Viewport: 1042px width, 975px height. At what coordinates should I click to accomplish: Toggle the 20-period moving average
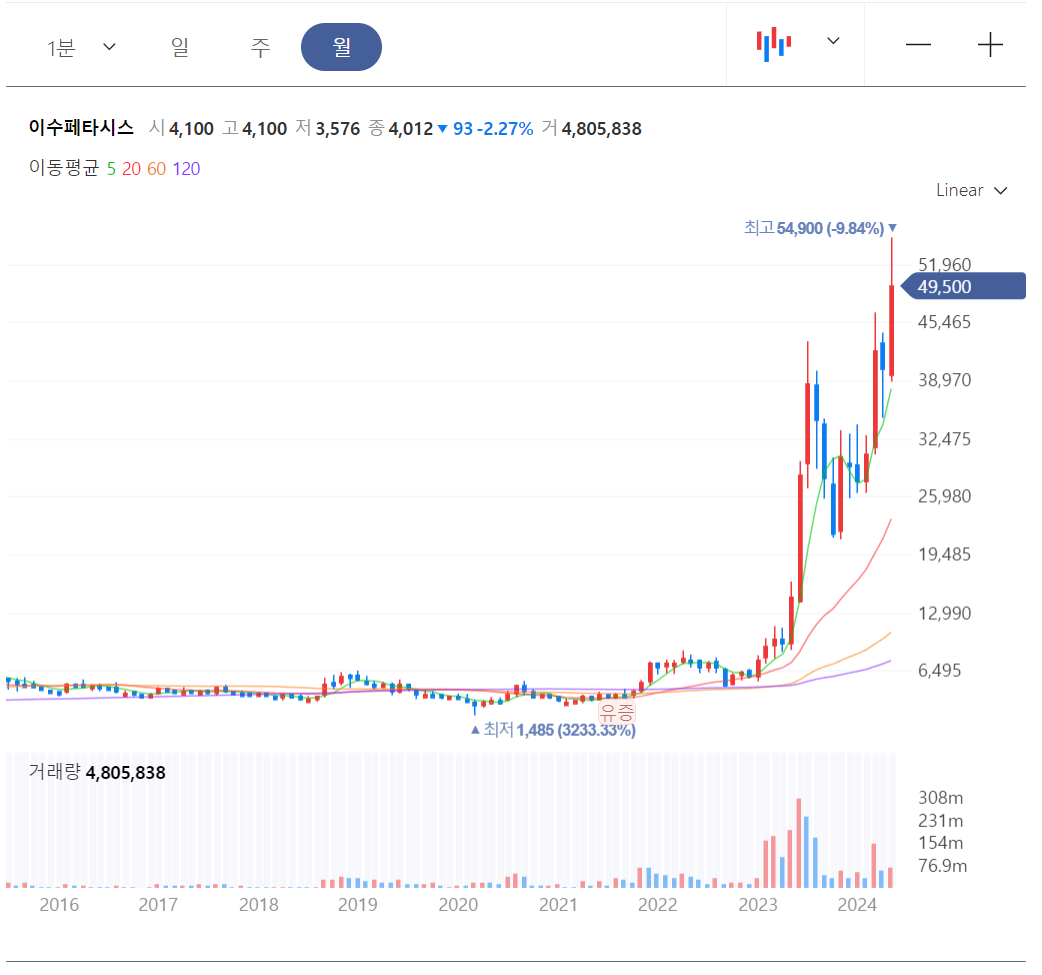131,169
